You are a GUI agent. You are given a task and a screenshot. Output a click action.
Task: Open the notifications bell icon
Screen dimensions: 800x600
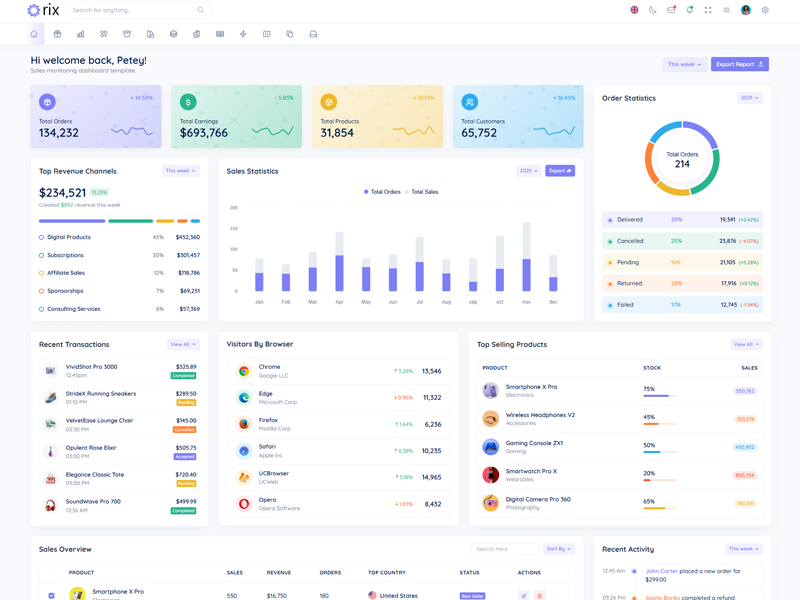tap(690, 10)
